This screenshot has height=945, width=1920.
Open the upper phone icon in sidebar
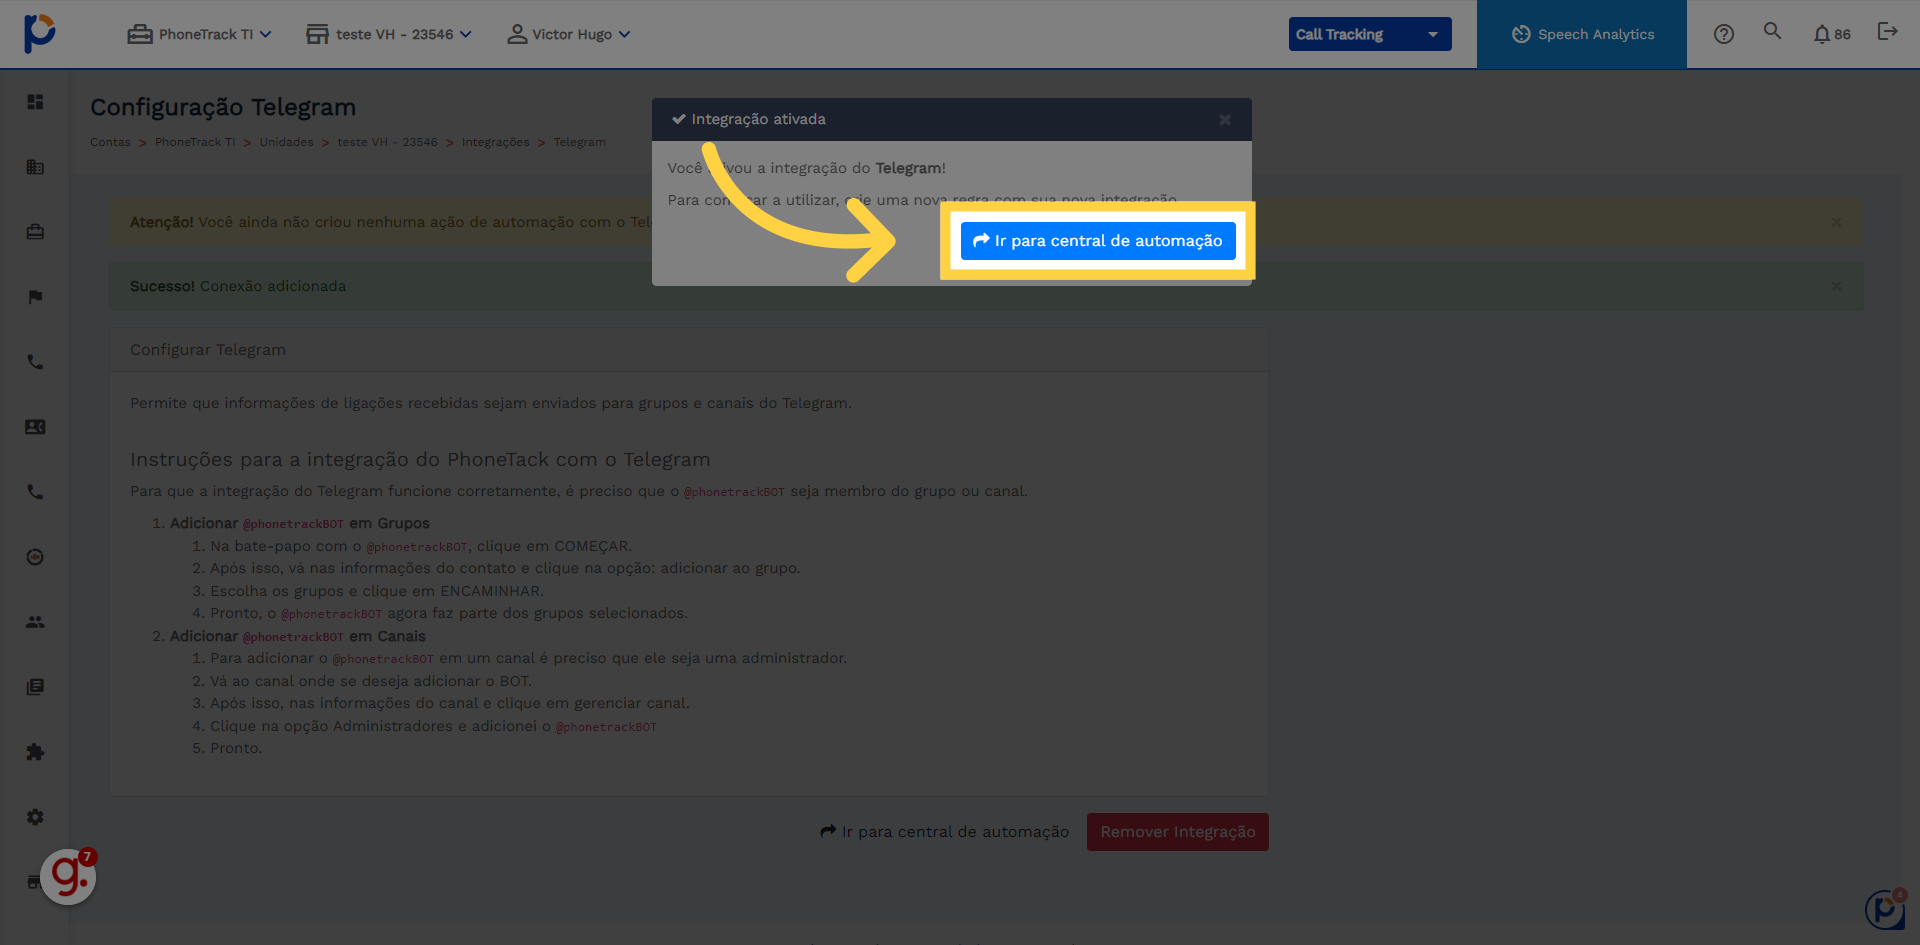point(35,362)
